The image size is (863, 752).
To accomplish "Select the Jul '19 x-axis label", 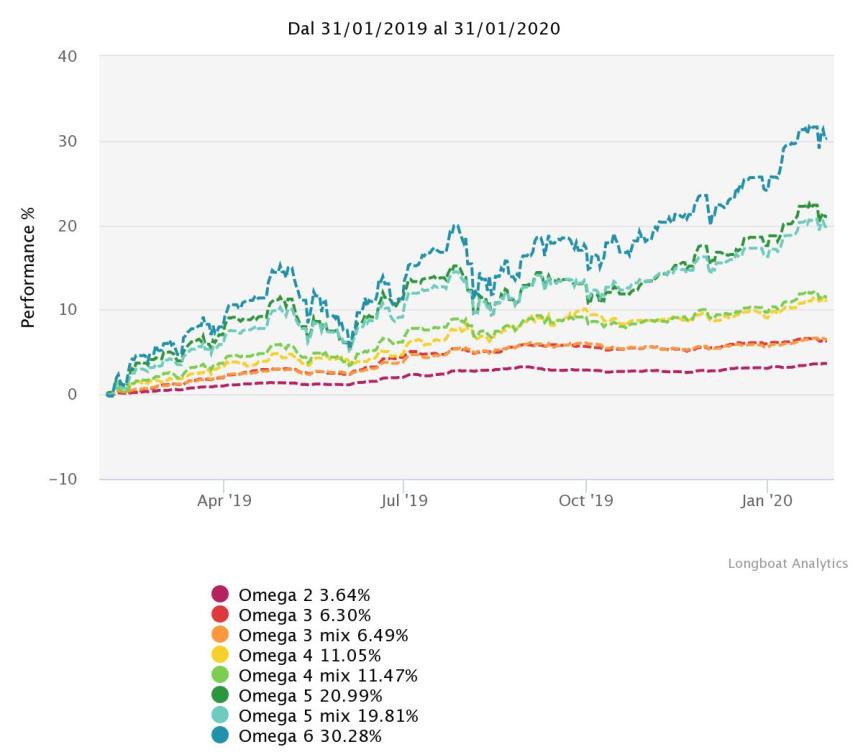I will point(405,499).
